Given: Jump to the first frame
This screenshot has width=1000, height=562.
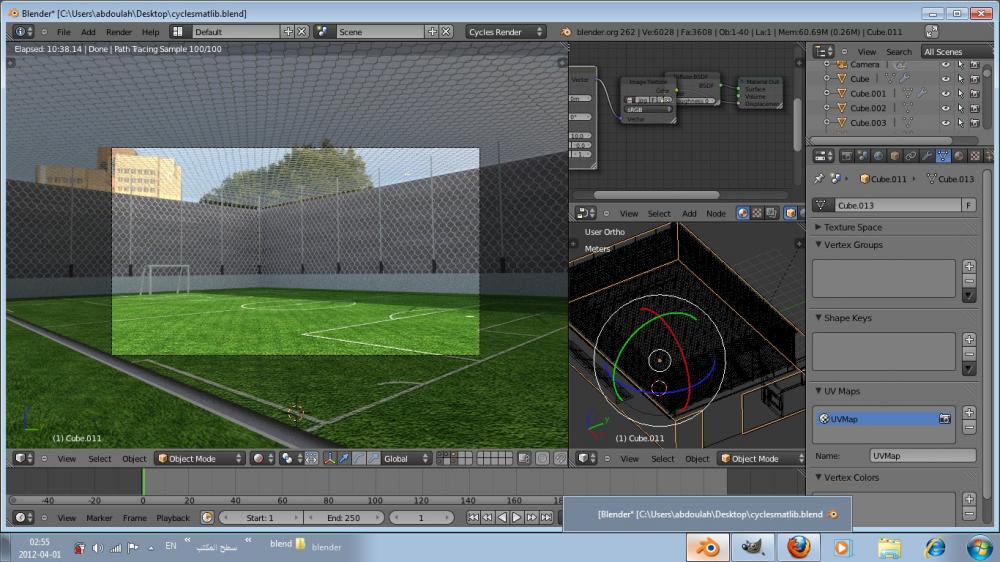Looking at the screenshot, I should [x=473, y=517].
